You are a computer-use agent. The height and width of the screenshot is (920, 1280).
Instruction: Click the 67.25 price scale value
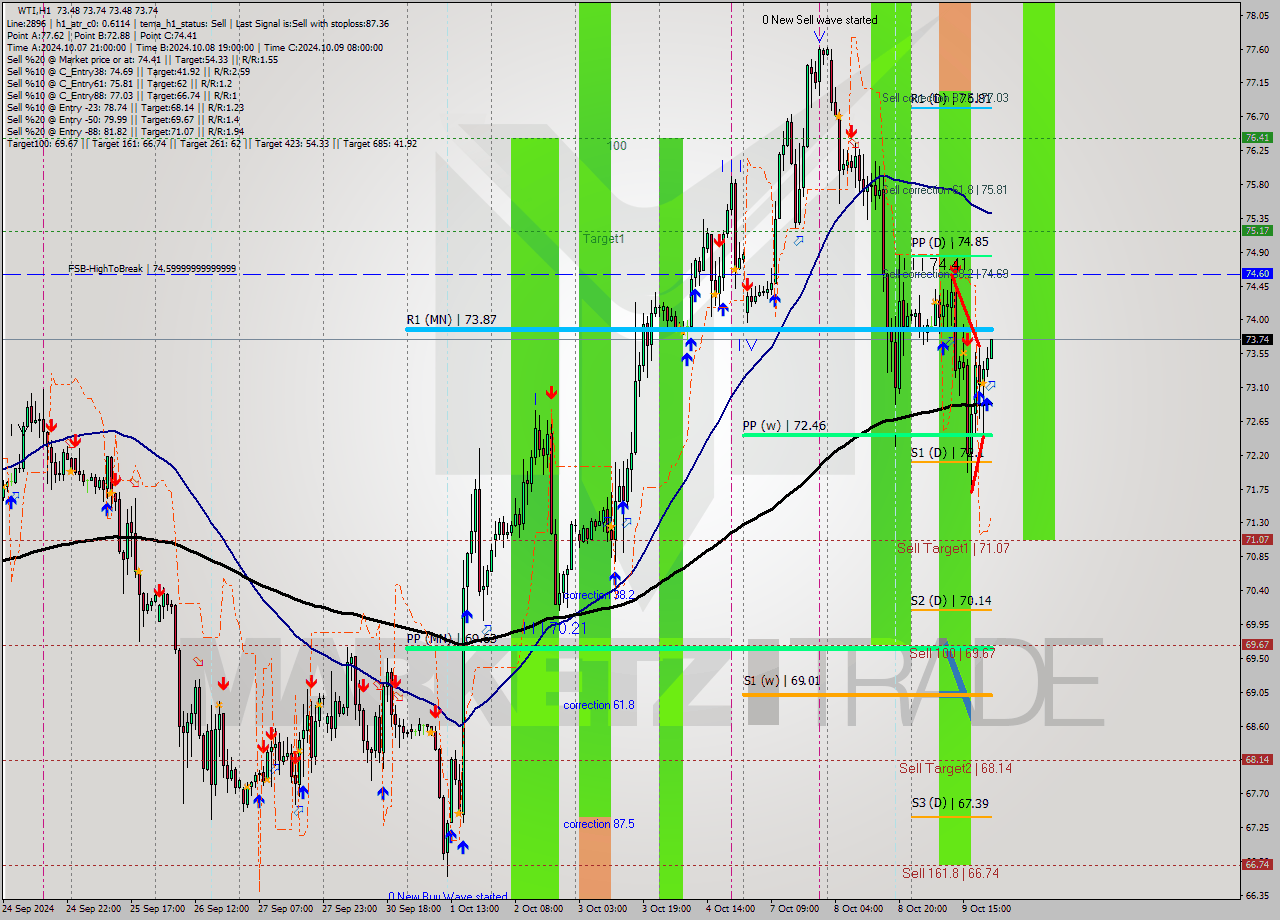1257,828
